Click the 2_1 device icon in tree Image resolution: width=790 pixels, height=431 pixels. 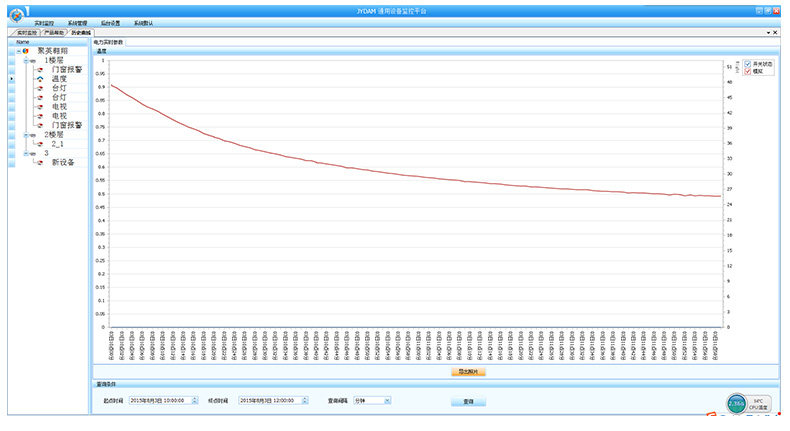[x=40, y=143]
